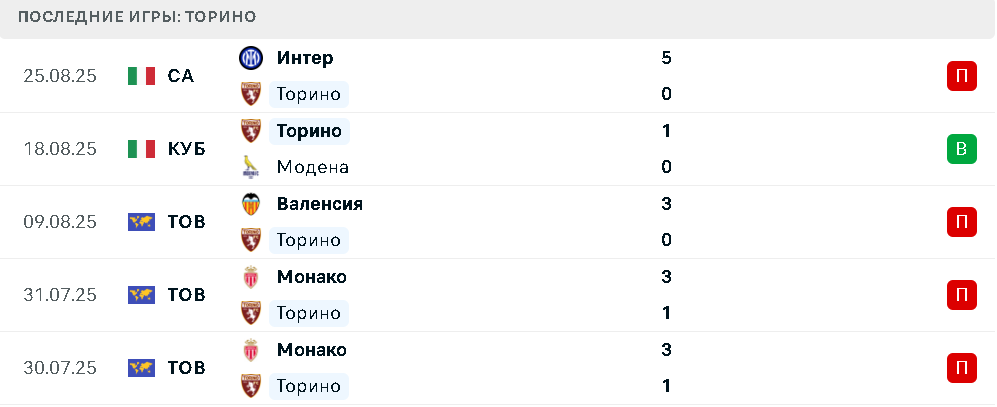Open the Интер team link

click(305, 58)
